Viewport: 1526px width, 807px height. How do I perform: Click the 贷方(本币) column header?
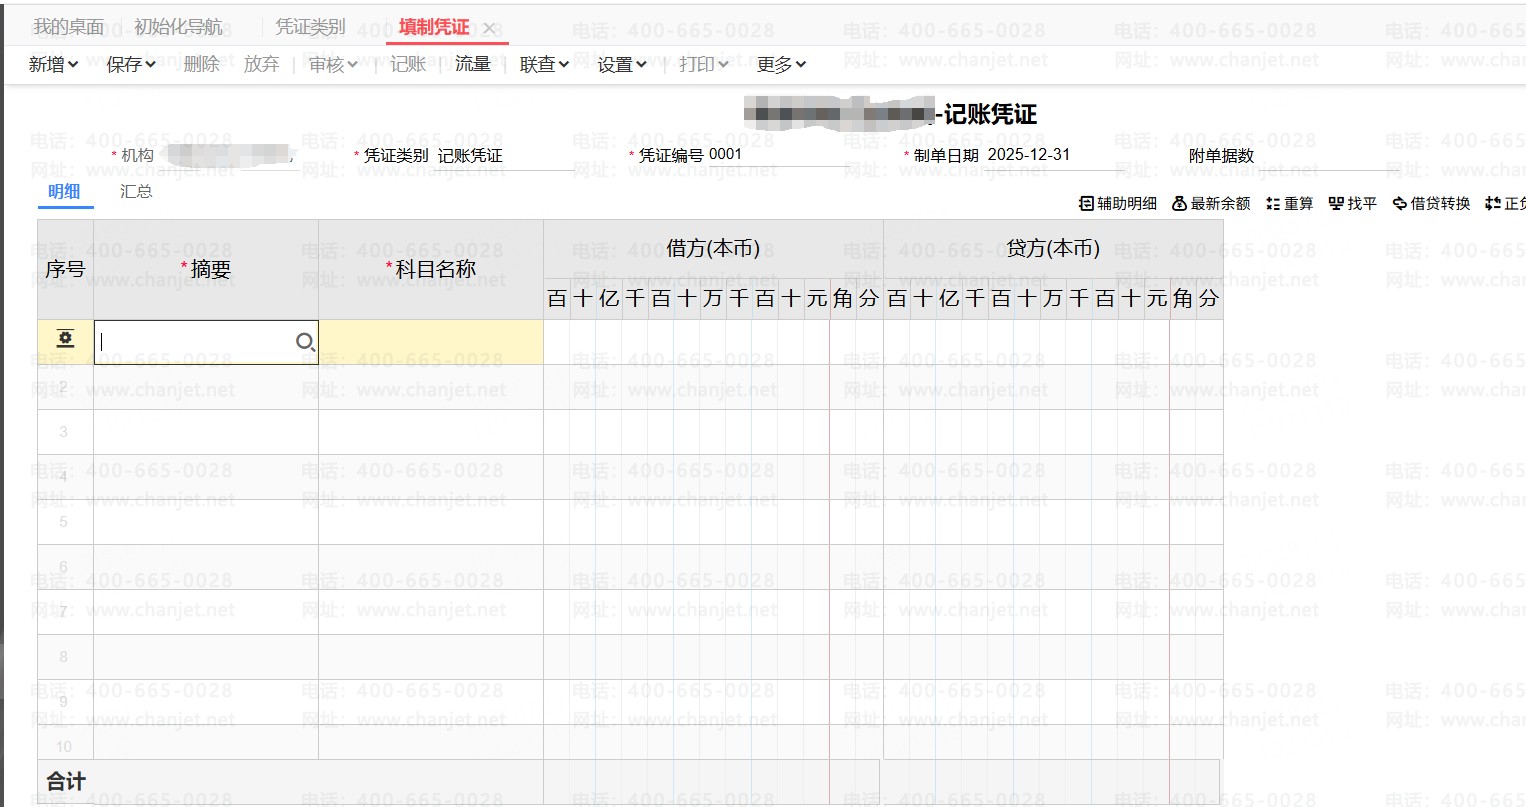pos(1053,249)
